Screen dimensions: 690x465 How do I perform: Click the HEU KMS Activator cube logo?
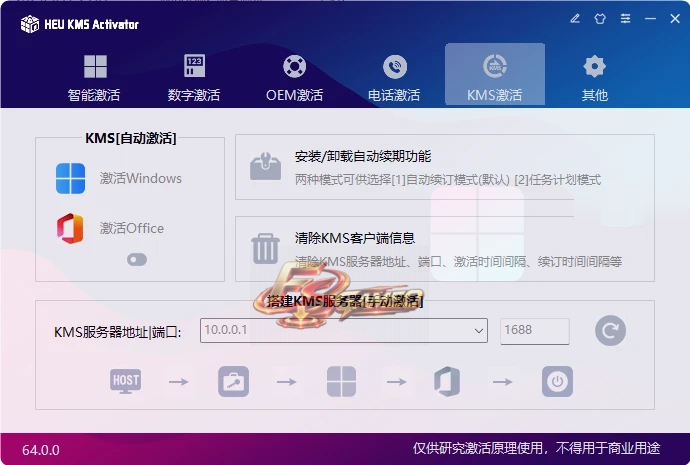30,24
